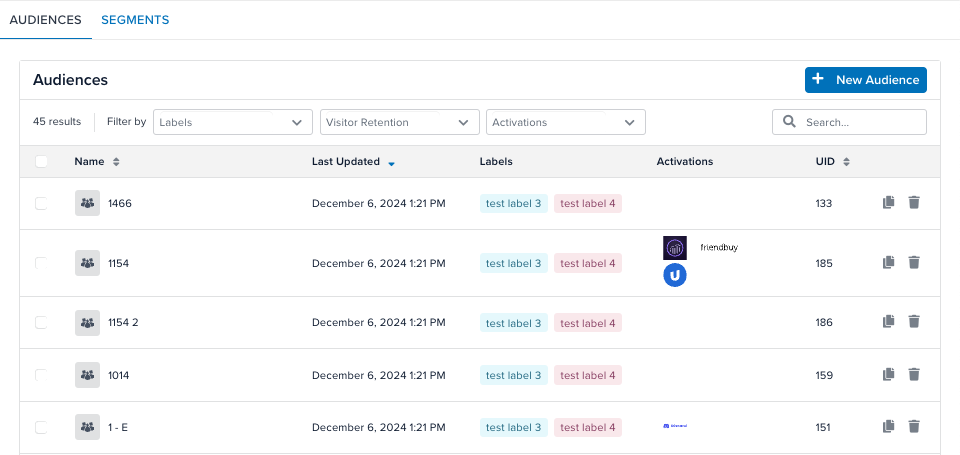960x455 pixels.
Task: Click the group icon for audience 1014
Action: point(88,375)
